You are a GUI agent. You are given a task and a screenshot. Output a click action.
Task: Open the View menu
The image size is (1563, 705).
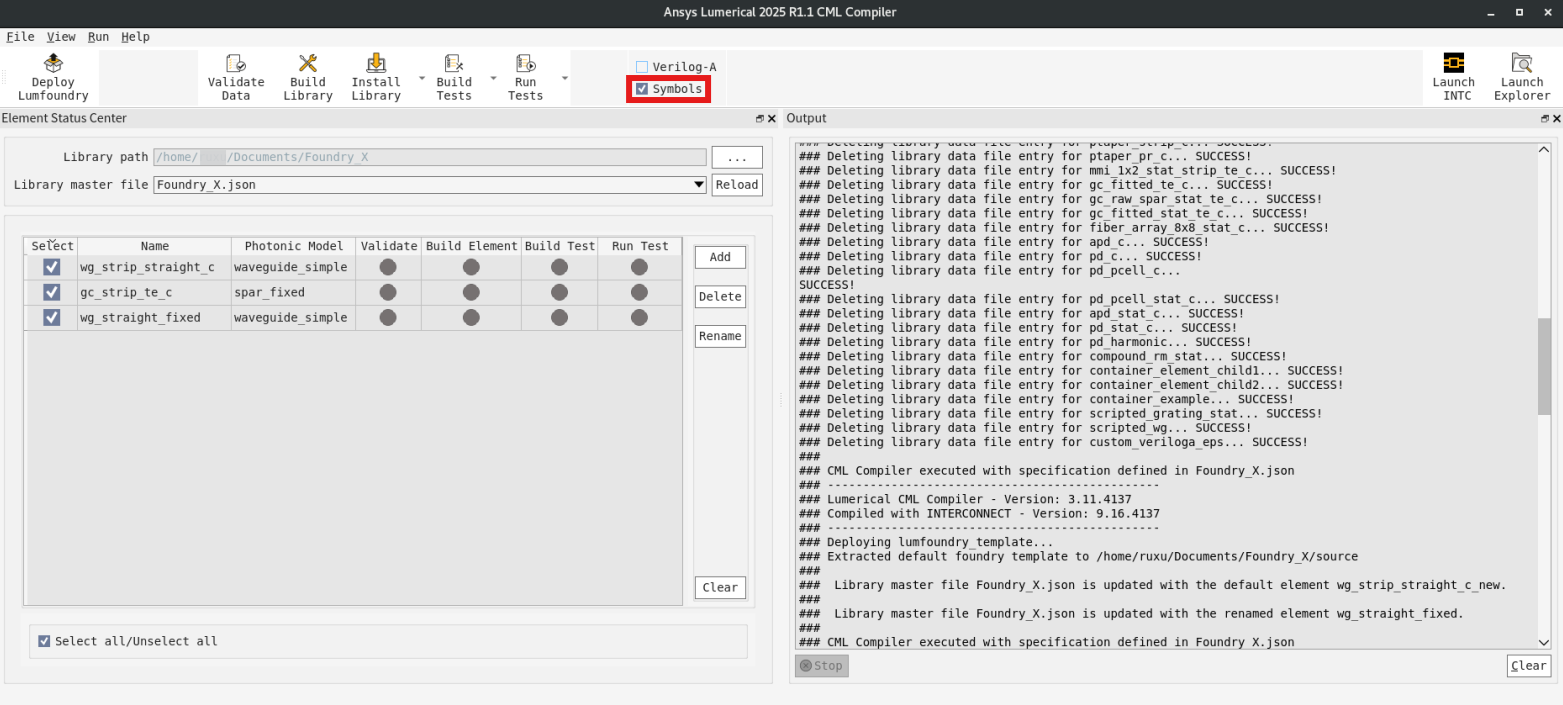(x=61, y=37)
